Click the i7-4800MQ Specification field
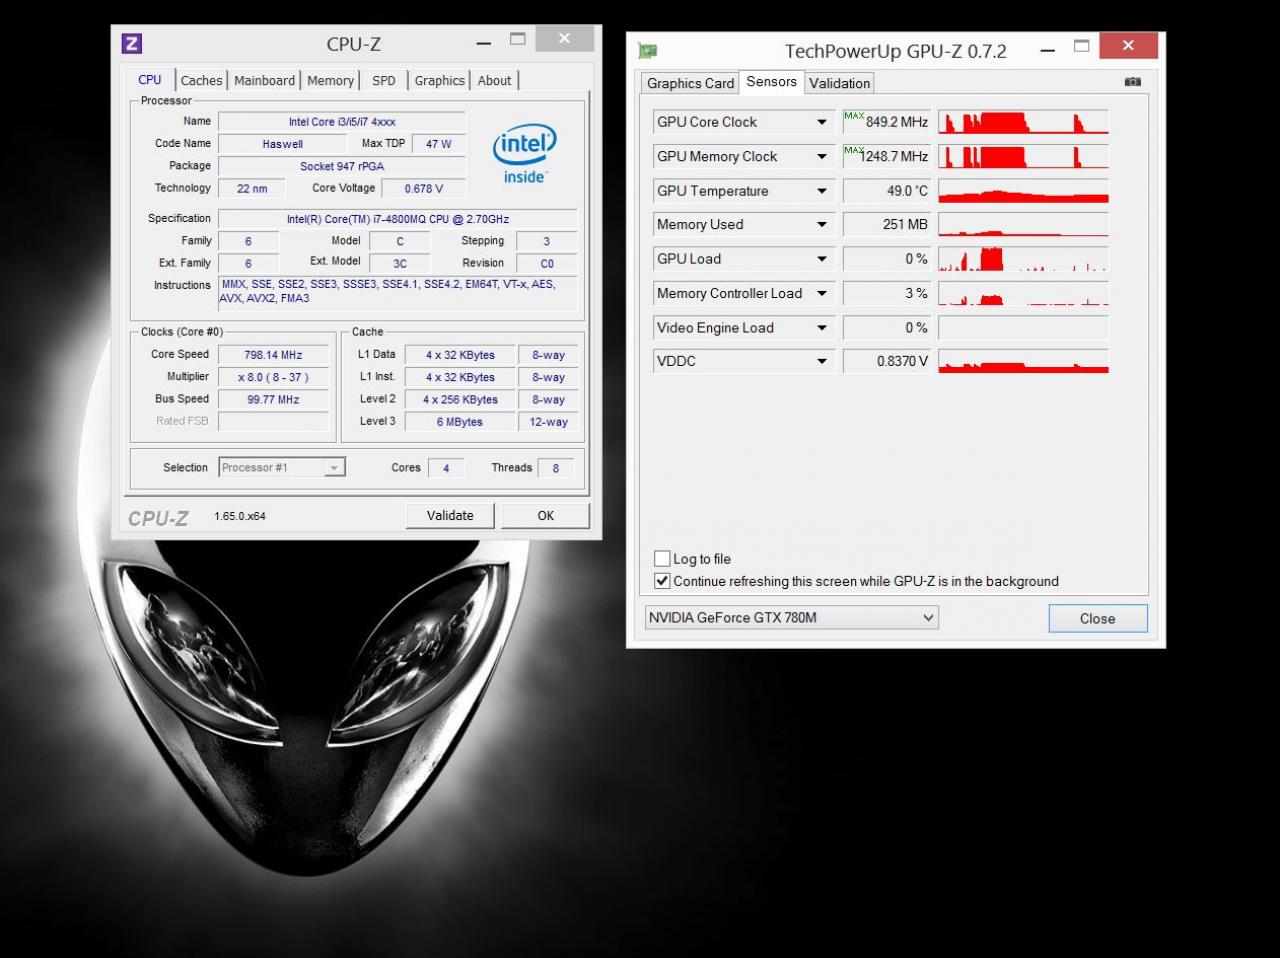1280x958 pixels. pyautogui.click(x=398, y=219)
